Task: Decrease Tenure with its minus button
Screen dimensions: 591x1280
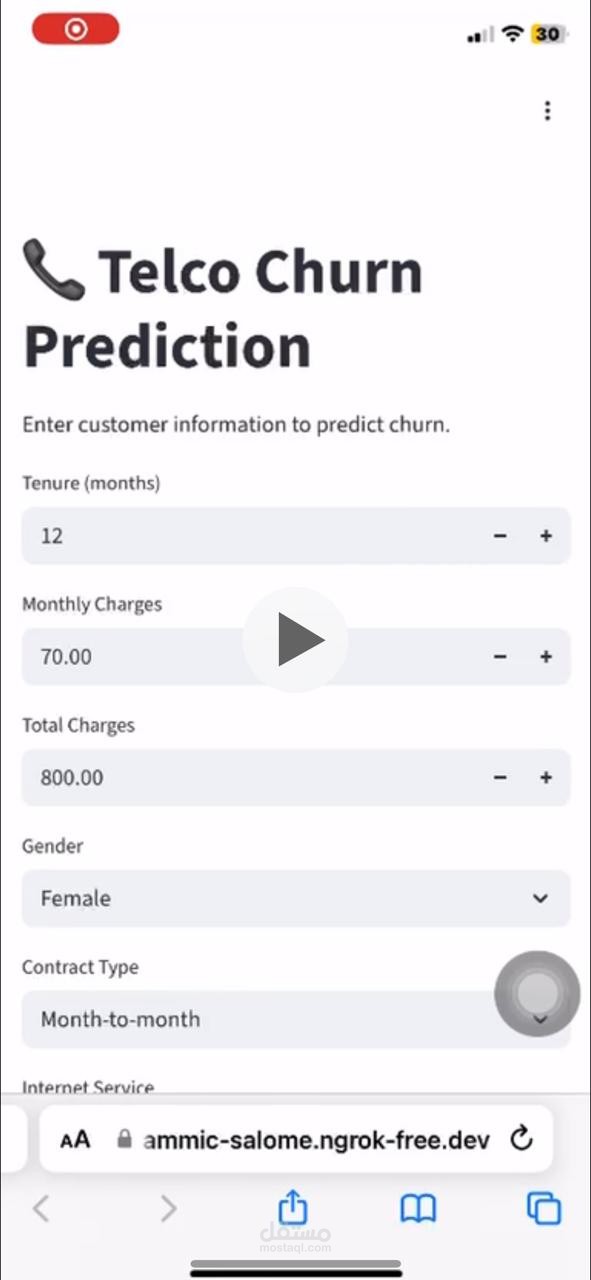Action: 500,536
